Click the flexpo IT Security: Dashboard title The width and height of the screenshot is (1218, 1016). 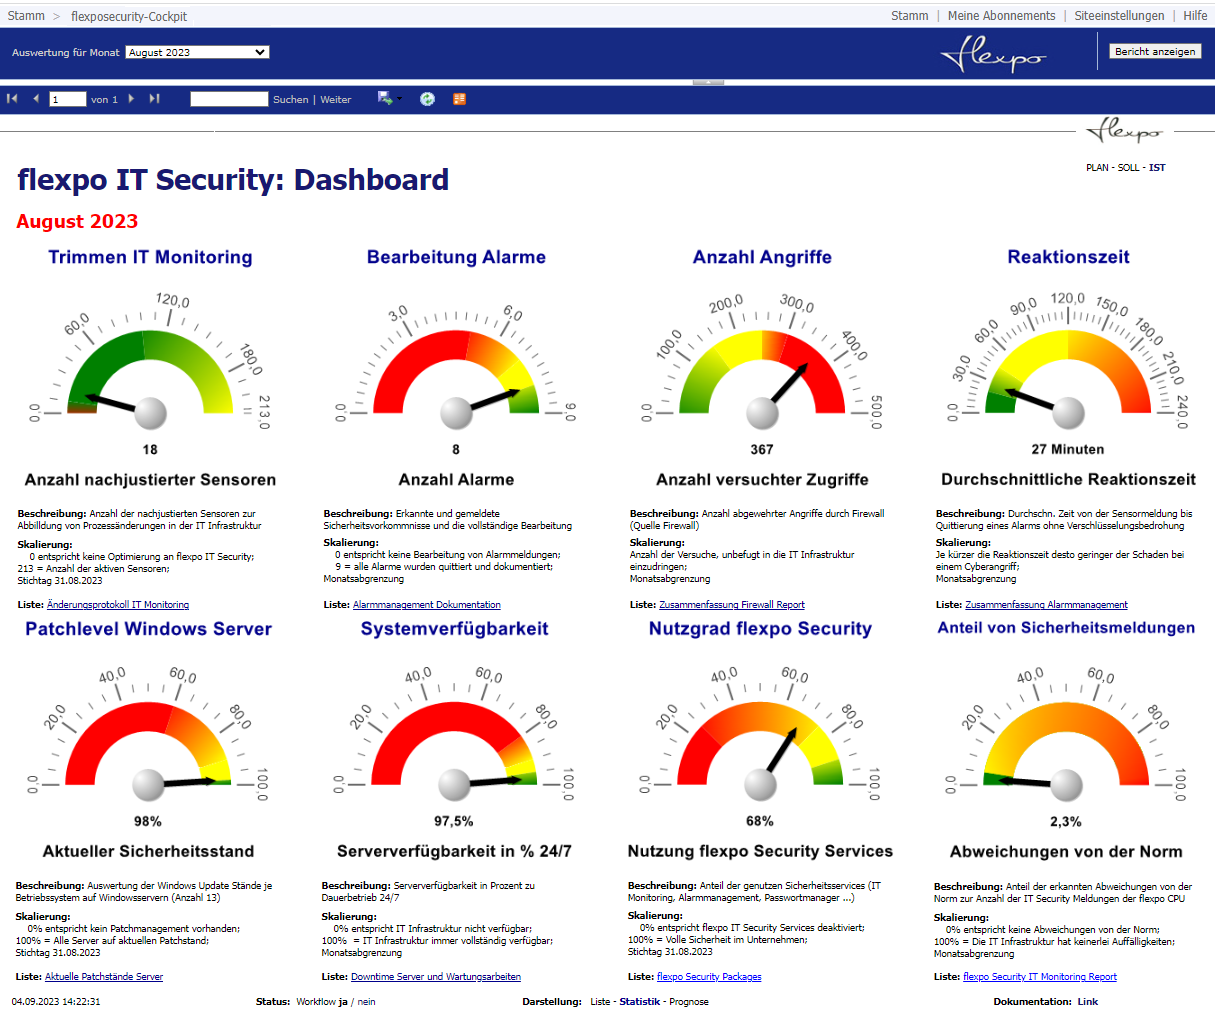coord(233,180)
